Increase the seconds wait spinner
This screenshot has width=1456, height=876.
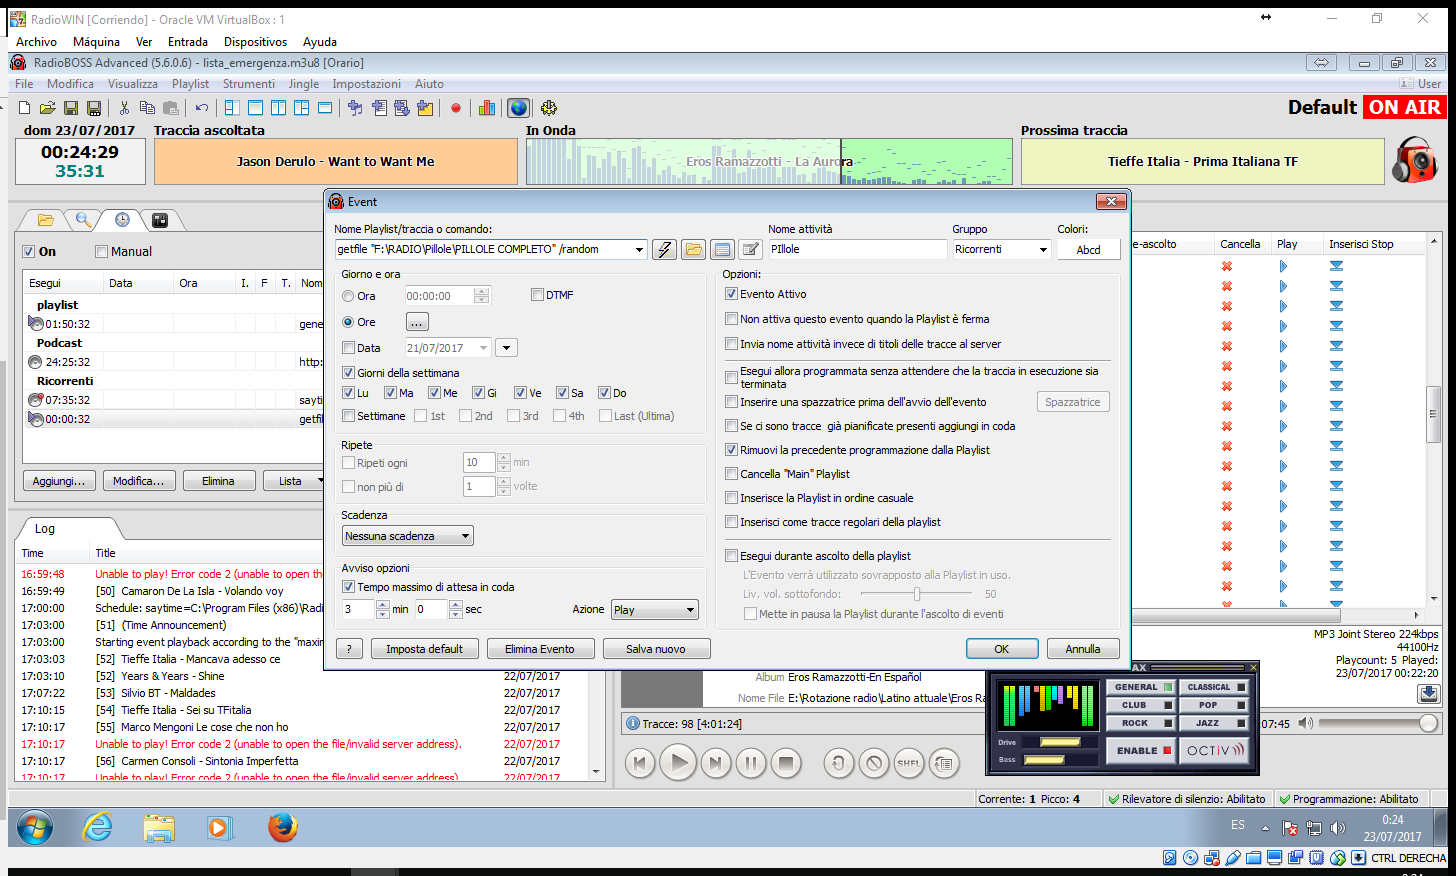click(456, 605)
